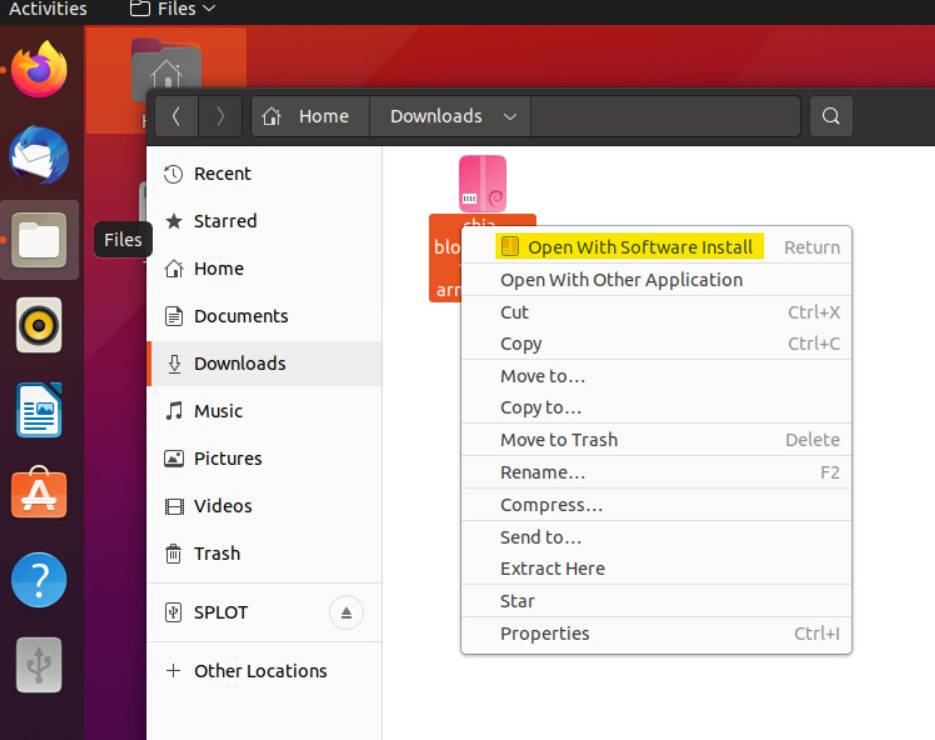
Task: Click the pink chia file thumbnail
Action: 483,182
